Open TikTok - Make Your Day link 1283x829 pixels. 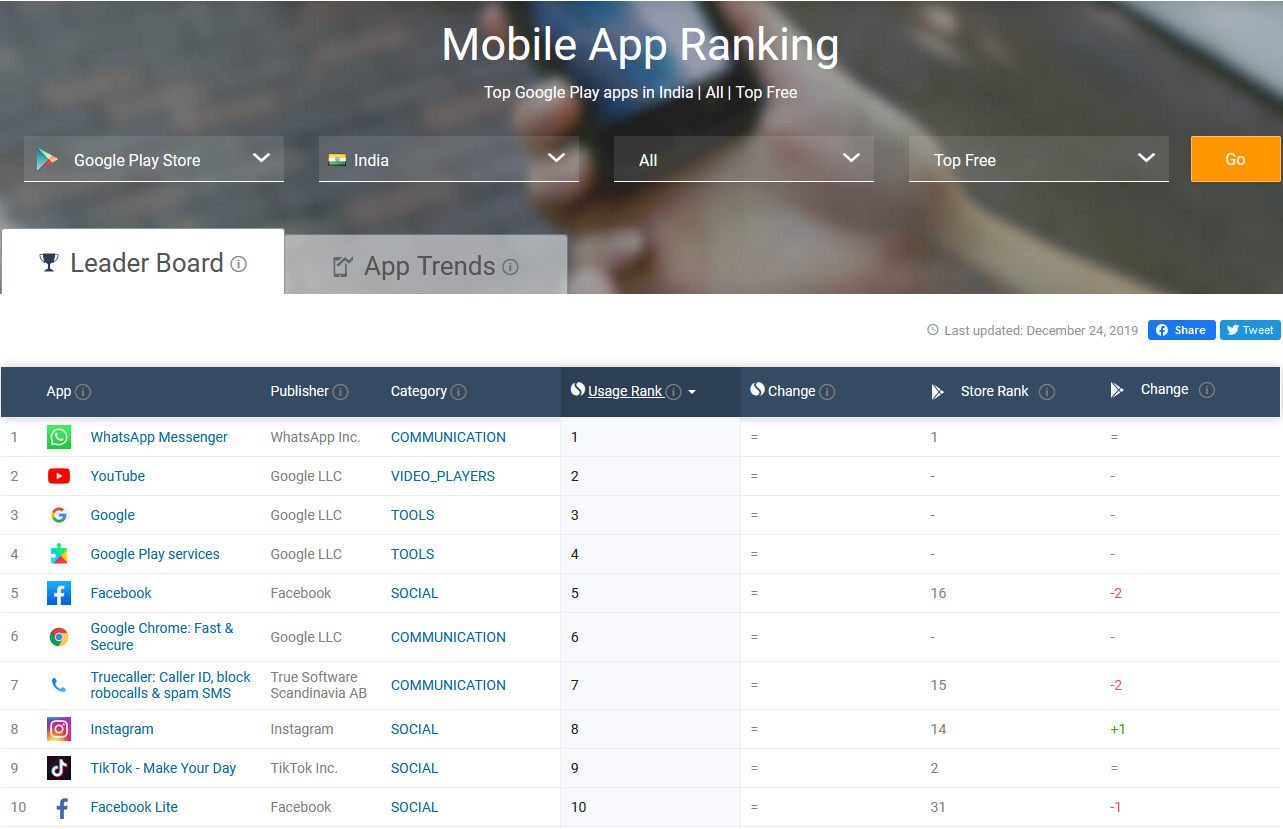(x=163, y=768)
